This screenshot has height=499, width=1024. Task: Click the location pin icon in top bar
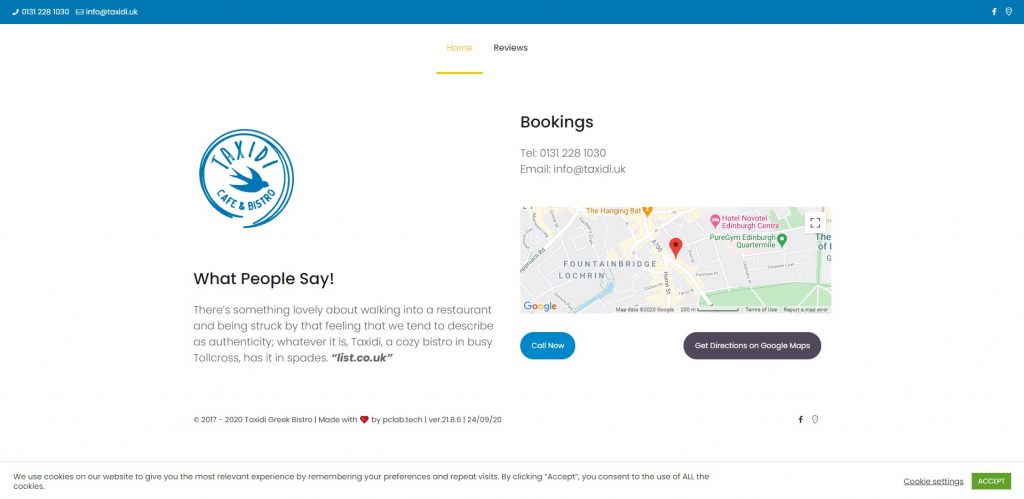coord(1008,12)
